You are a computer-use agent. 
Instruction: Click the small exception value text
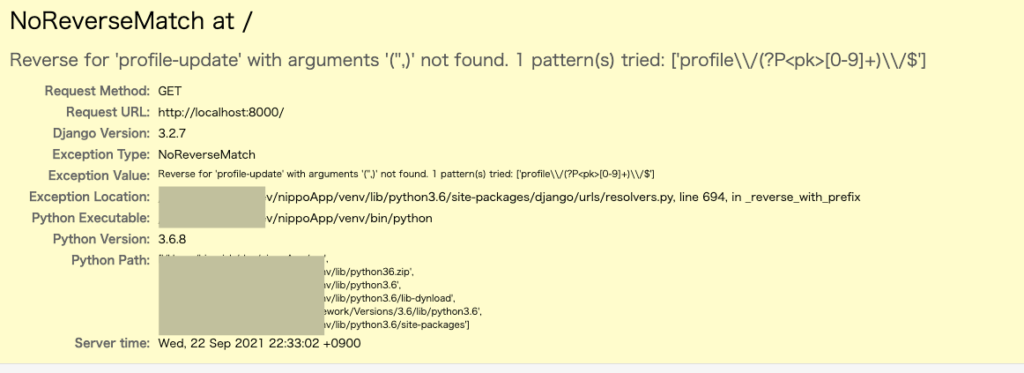[406, 175]
